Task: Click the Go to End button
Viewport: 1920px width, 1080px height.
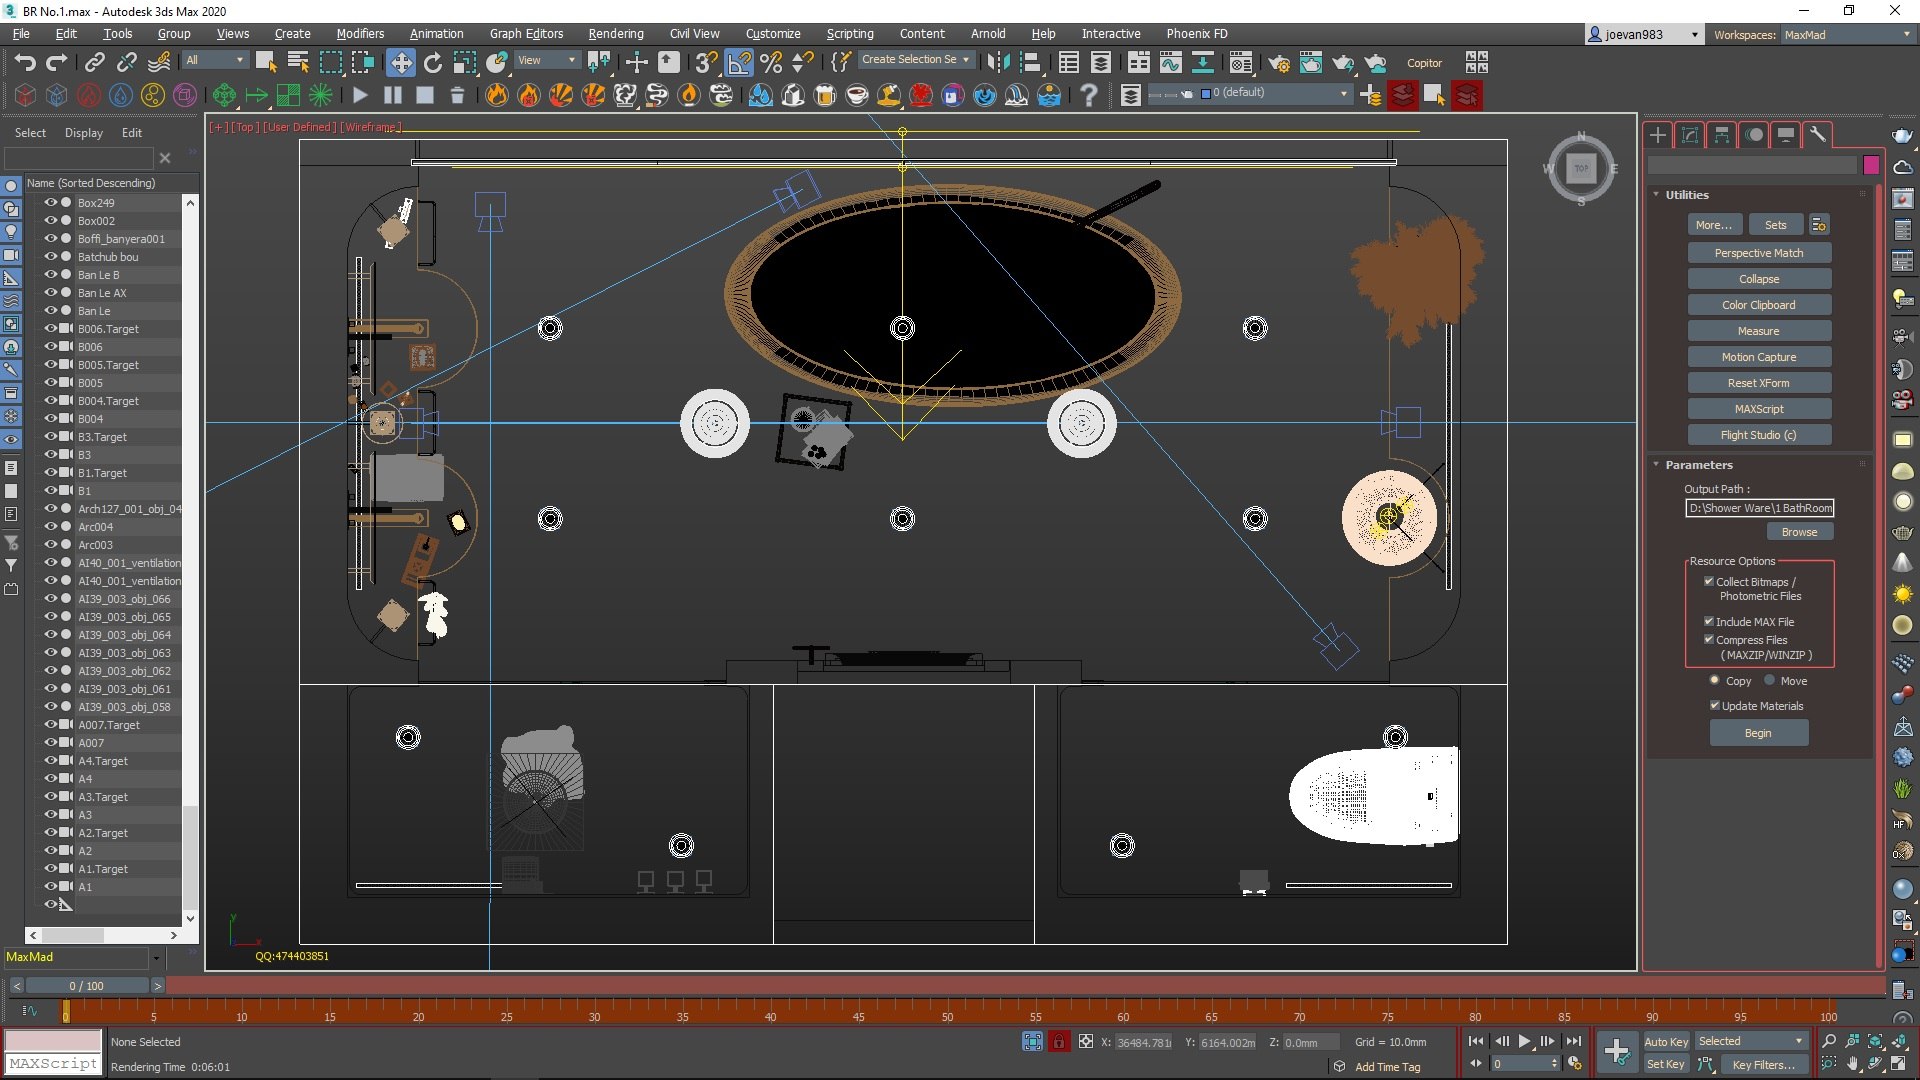Action: coord(1573,1041)
